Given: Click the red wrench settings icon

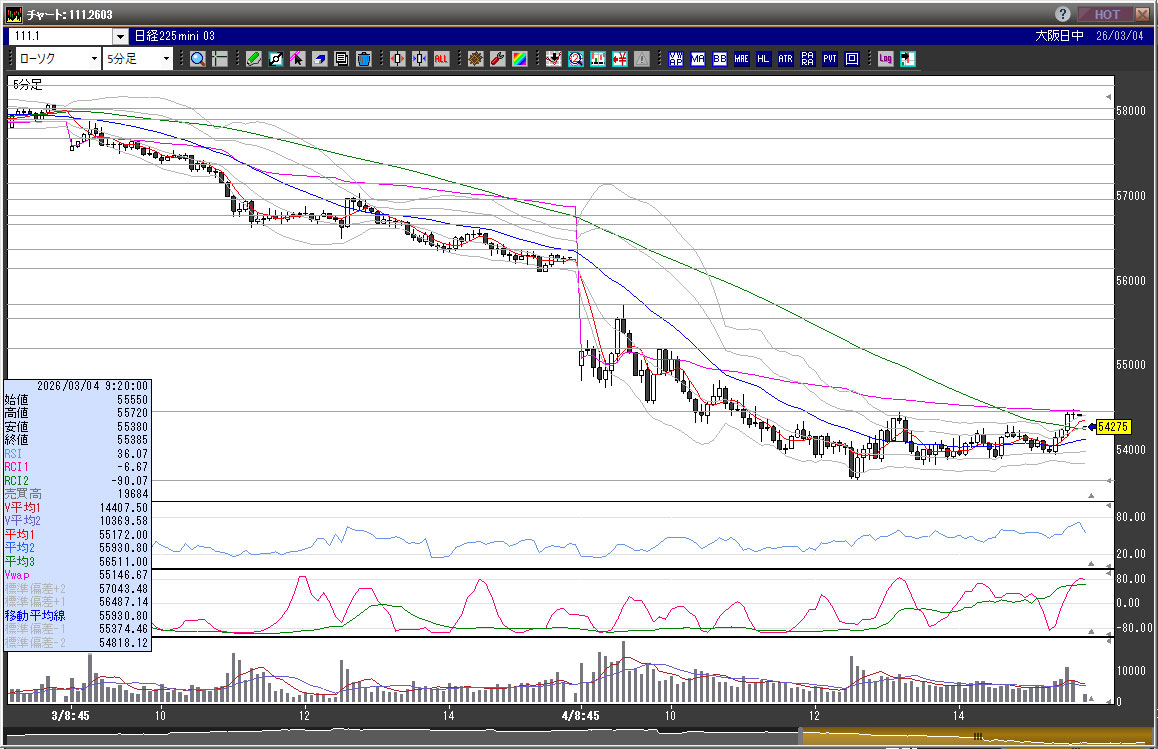Looking at the screenshot, I should pyautogui.click(x=498, y=59).
